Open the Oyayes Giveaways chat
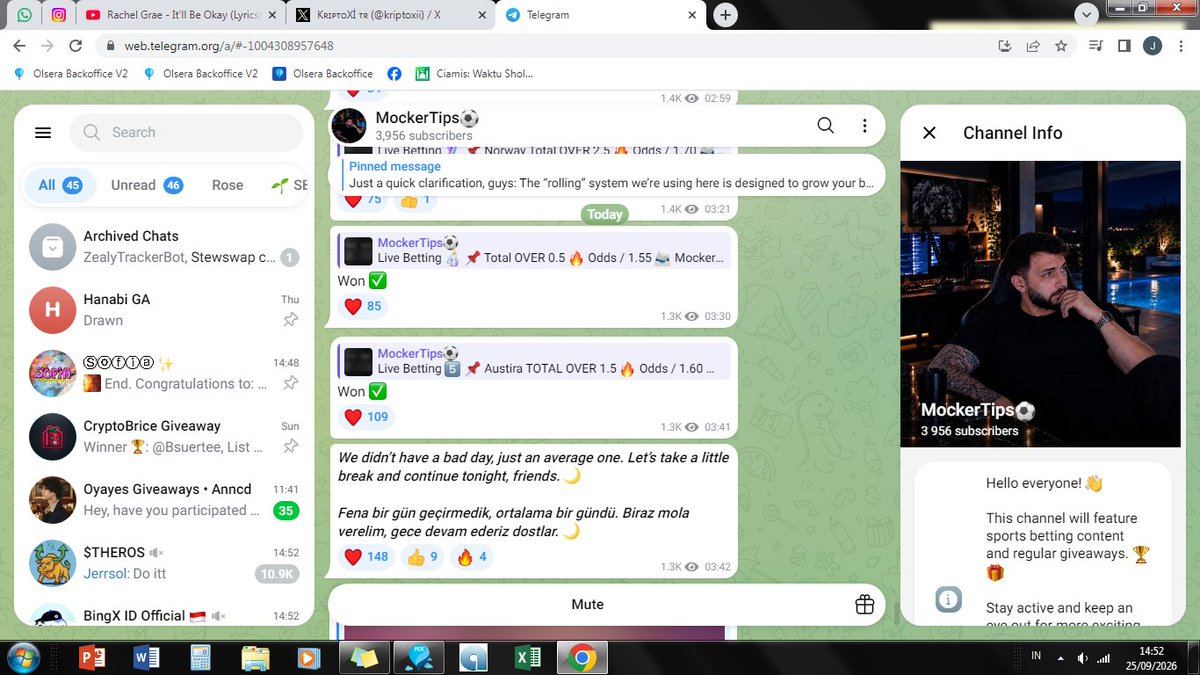The height and width of the screenshot is (675, 1200). point(165,499)
